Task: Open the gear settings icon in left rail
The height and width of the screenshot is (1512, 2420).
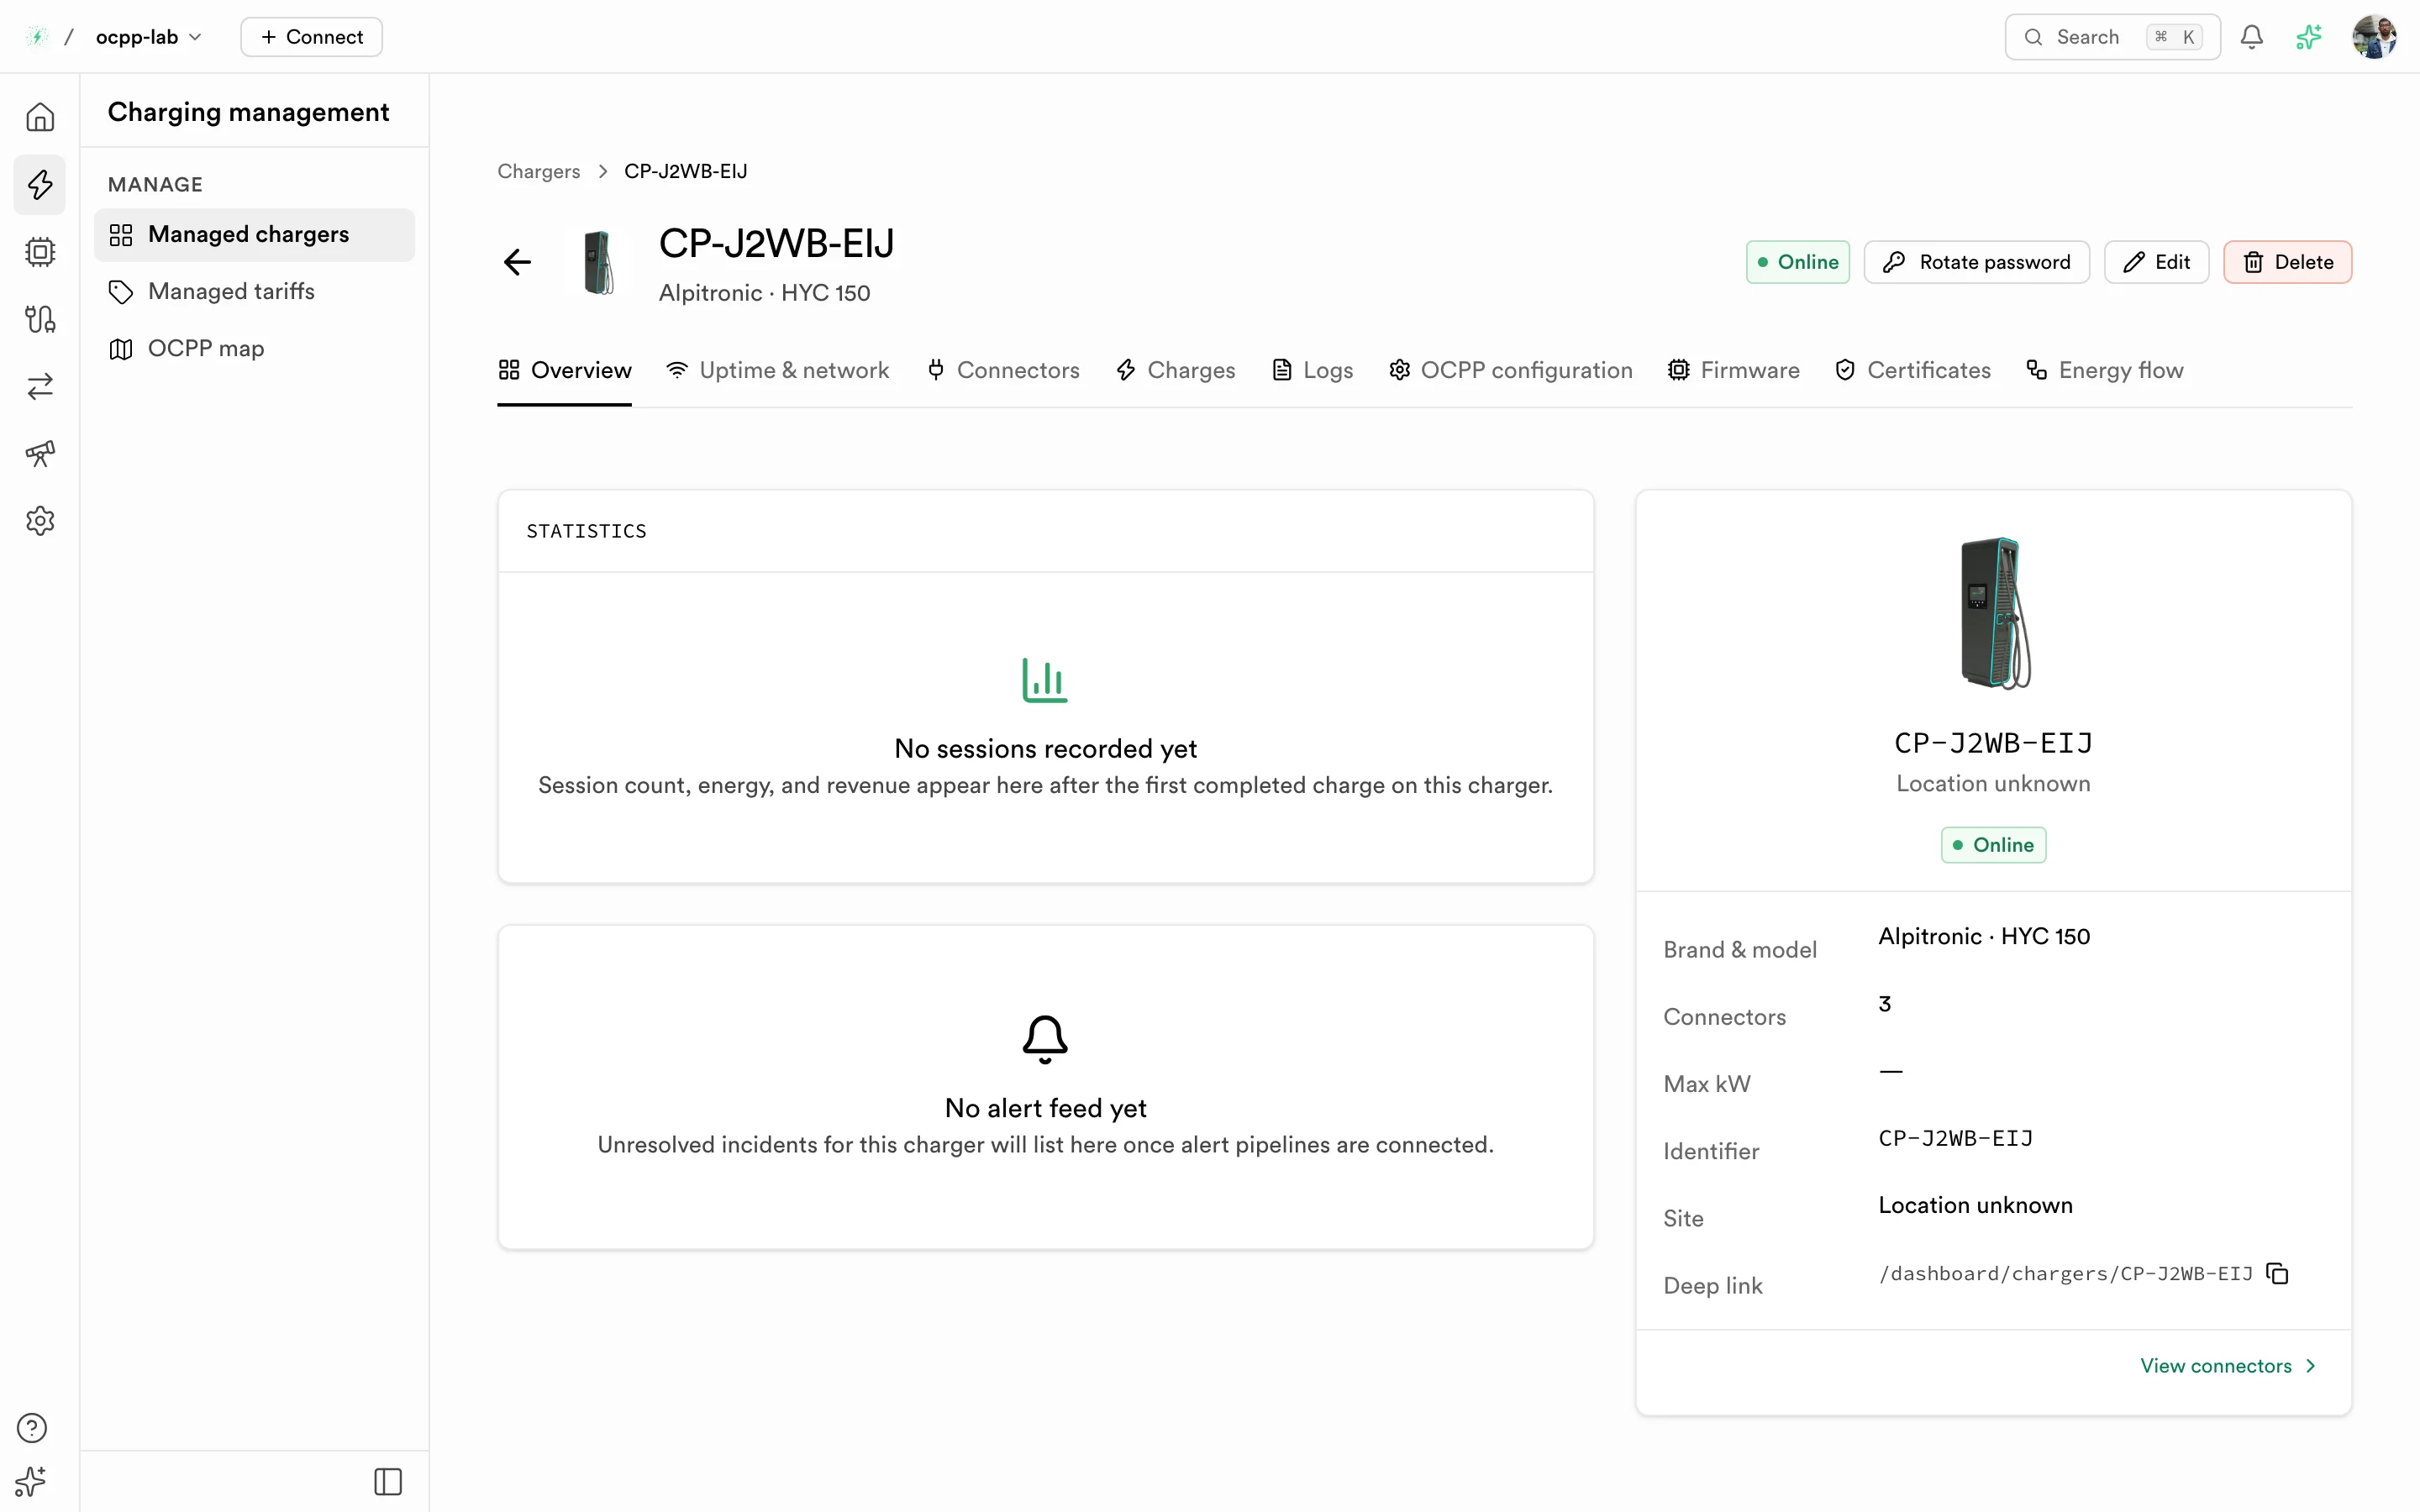Action: click(x=40, y=520)
